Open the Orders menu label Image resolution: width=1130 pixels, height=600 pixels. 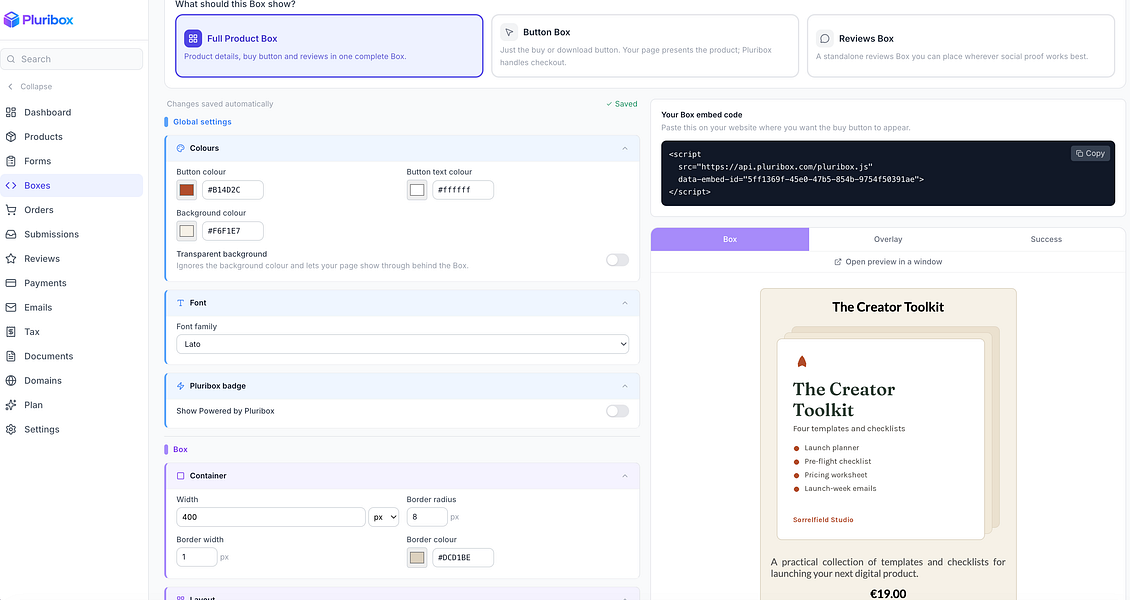click(x=39, y=210)
